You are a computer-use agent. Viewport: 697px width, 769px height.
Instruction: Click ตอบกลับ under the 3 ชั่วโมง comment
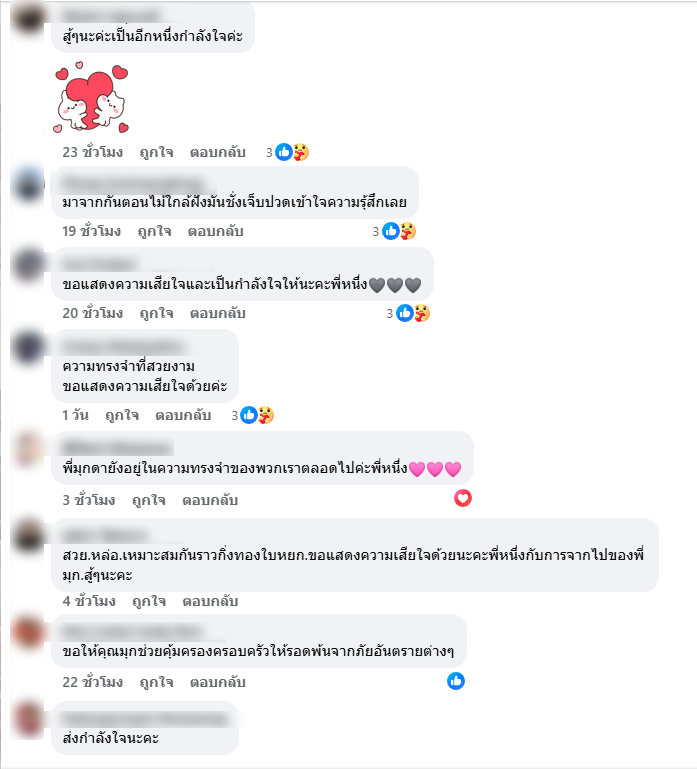(x=210, y=500)
